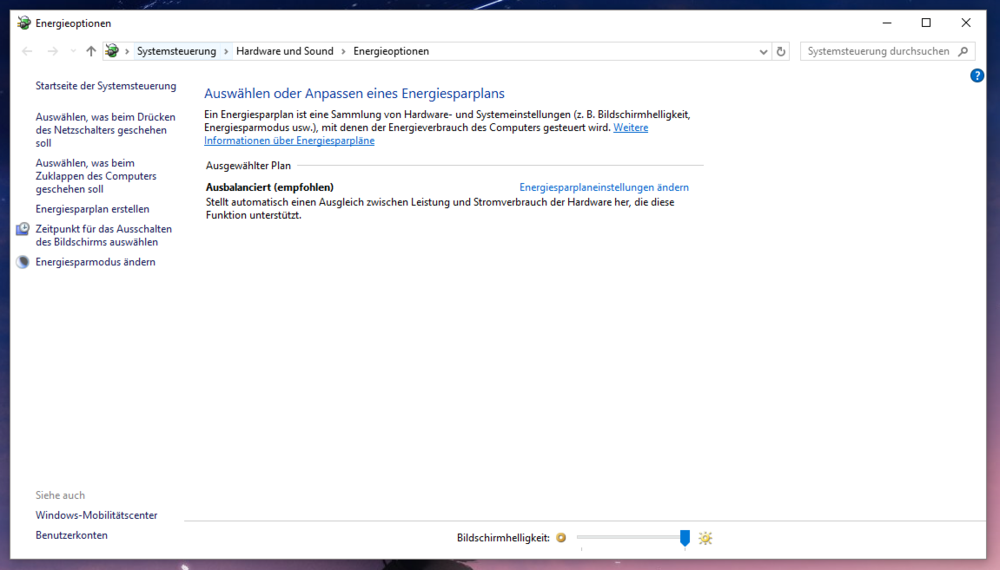Click the moon icon beside Energiesparmodus ändern

tap(23, 262)
